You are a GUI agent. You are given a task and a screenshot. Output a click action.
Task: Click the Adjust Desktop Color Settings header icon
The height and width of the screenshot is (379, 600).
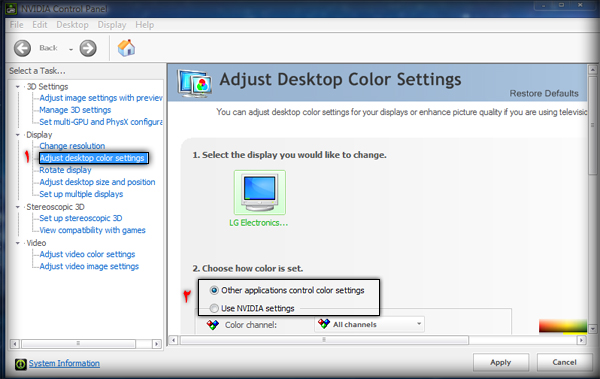(194, 82)
